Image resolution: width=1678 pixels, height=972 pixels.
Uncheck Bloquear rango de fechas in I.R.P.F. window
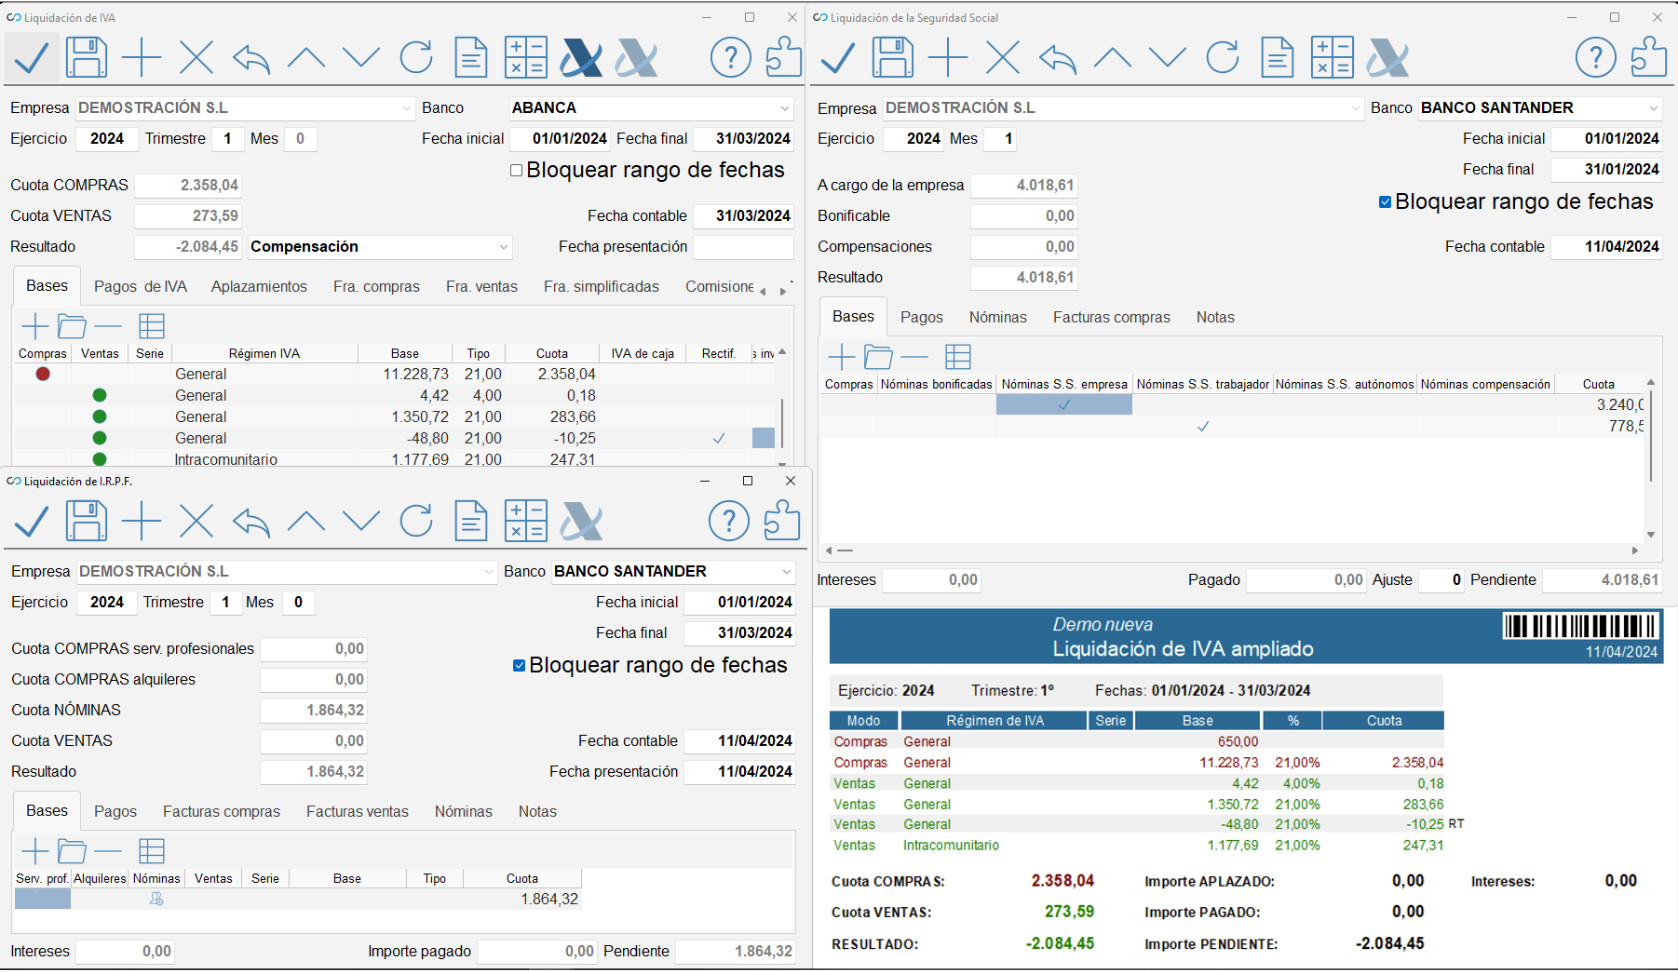(x=519, y=666)
